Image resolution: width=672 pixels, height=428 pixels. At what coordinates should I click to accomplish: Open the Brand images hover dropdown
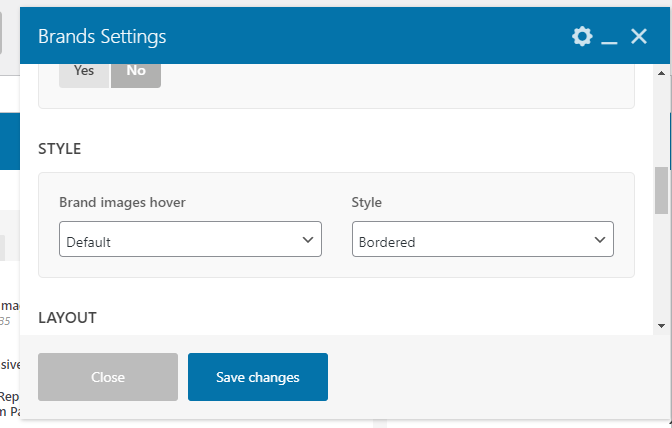(190, 241)
